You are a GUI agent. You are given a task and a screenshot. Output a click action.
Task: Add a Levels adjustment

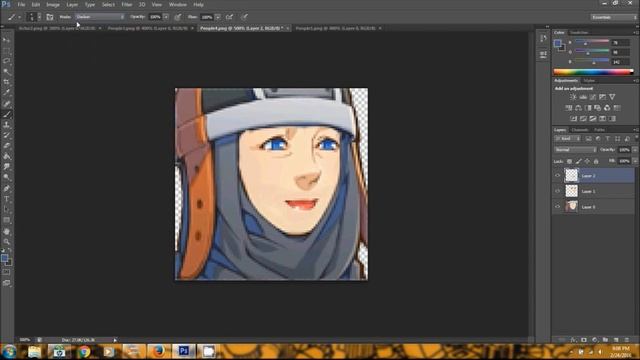(x=583, y=97)
